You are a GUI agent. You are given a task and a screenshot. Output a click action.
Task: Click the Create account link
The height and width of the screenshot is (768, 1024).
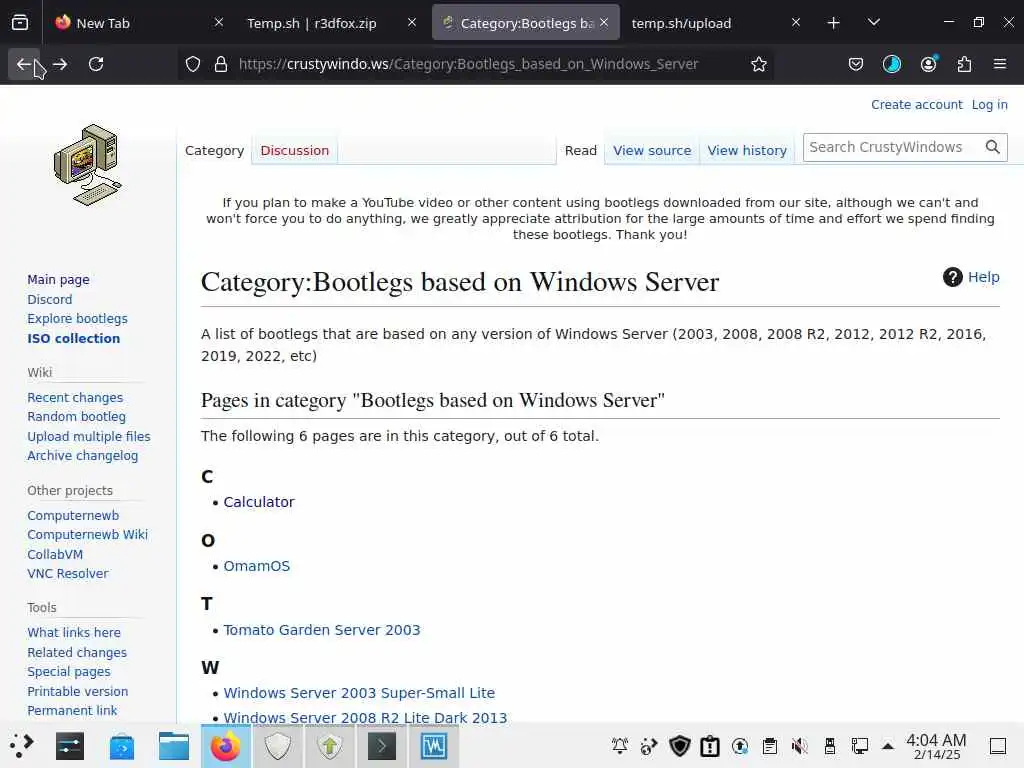[x=916, y=104]
